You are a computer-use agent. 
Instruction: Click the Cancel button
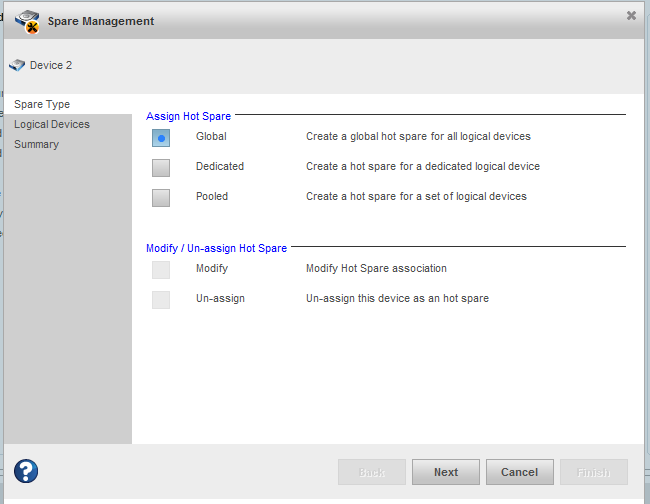coord(519,472)
